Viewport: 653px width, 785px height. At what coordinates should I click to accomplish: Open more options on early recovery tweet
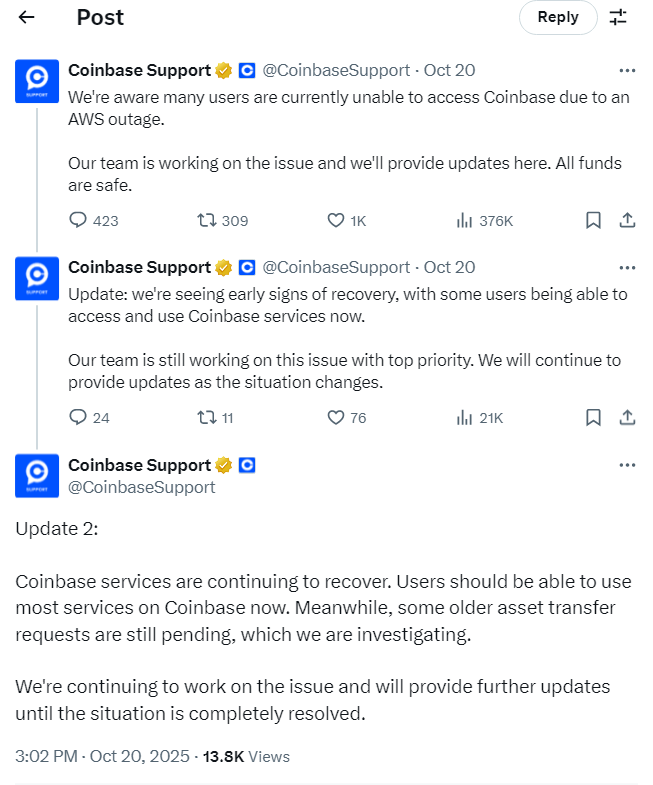627,267
